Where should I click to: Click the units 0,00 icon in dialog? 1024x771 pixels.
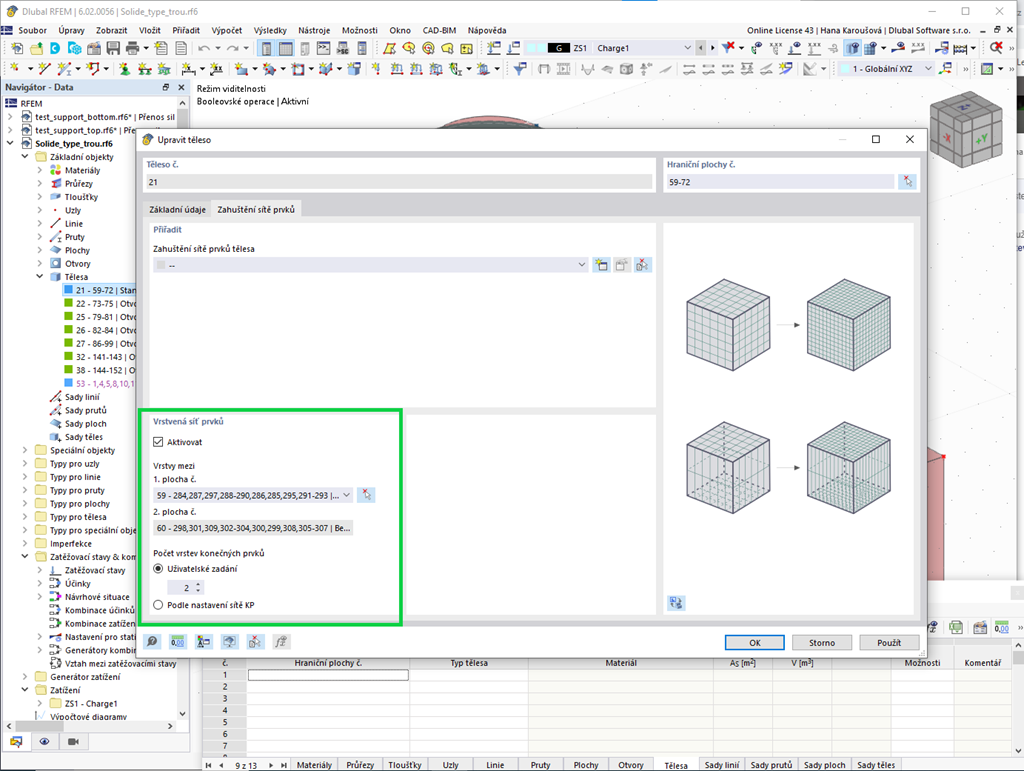point(178,642)
